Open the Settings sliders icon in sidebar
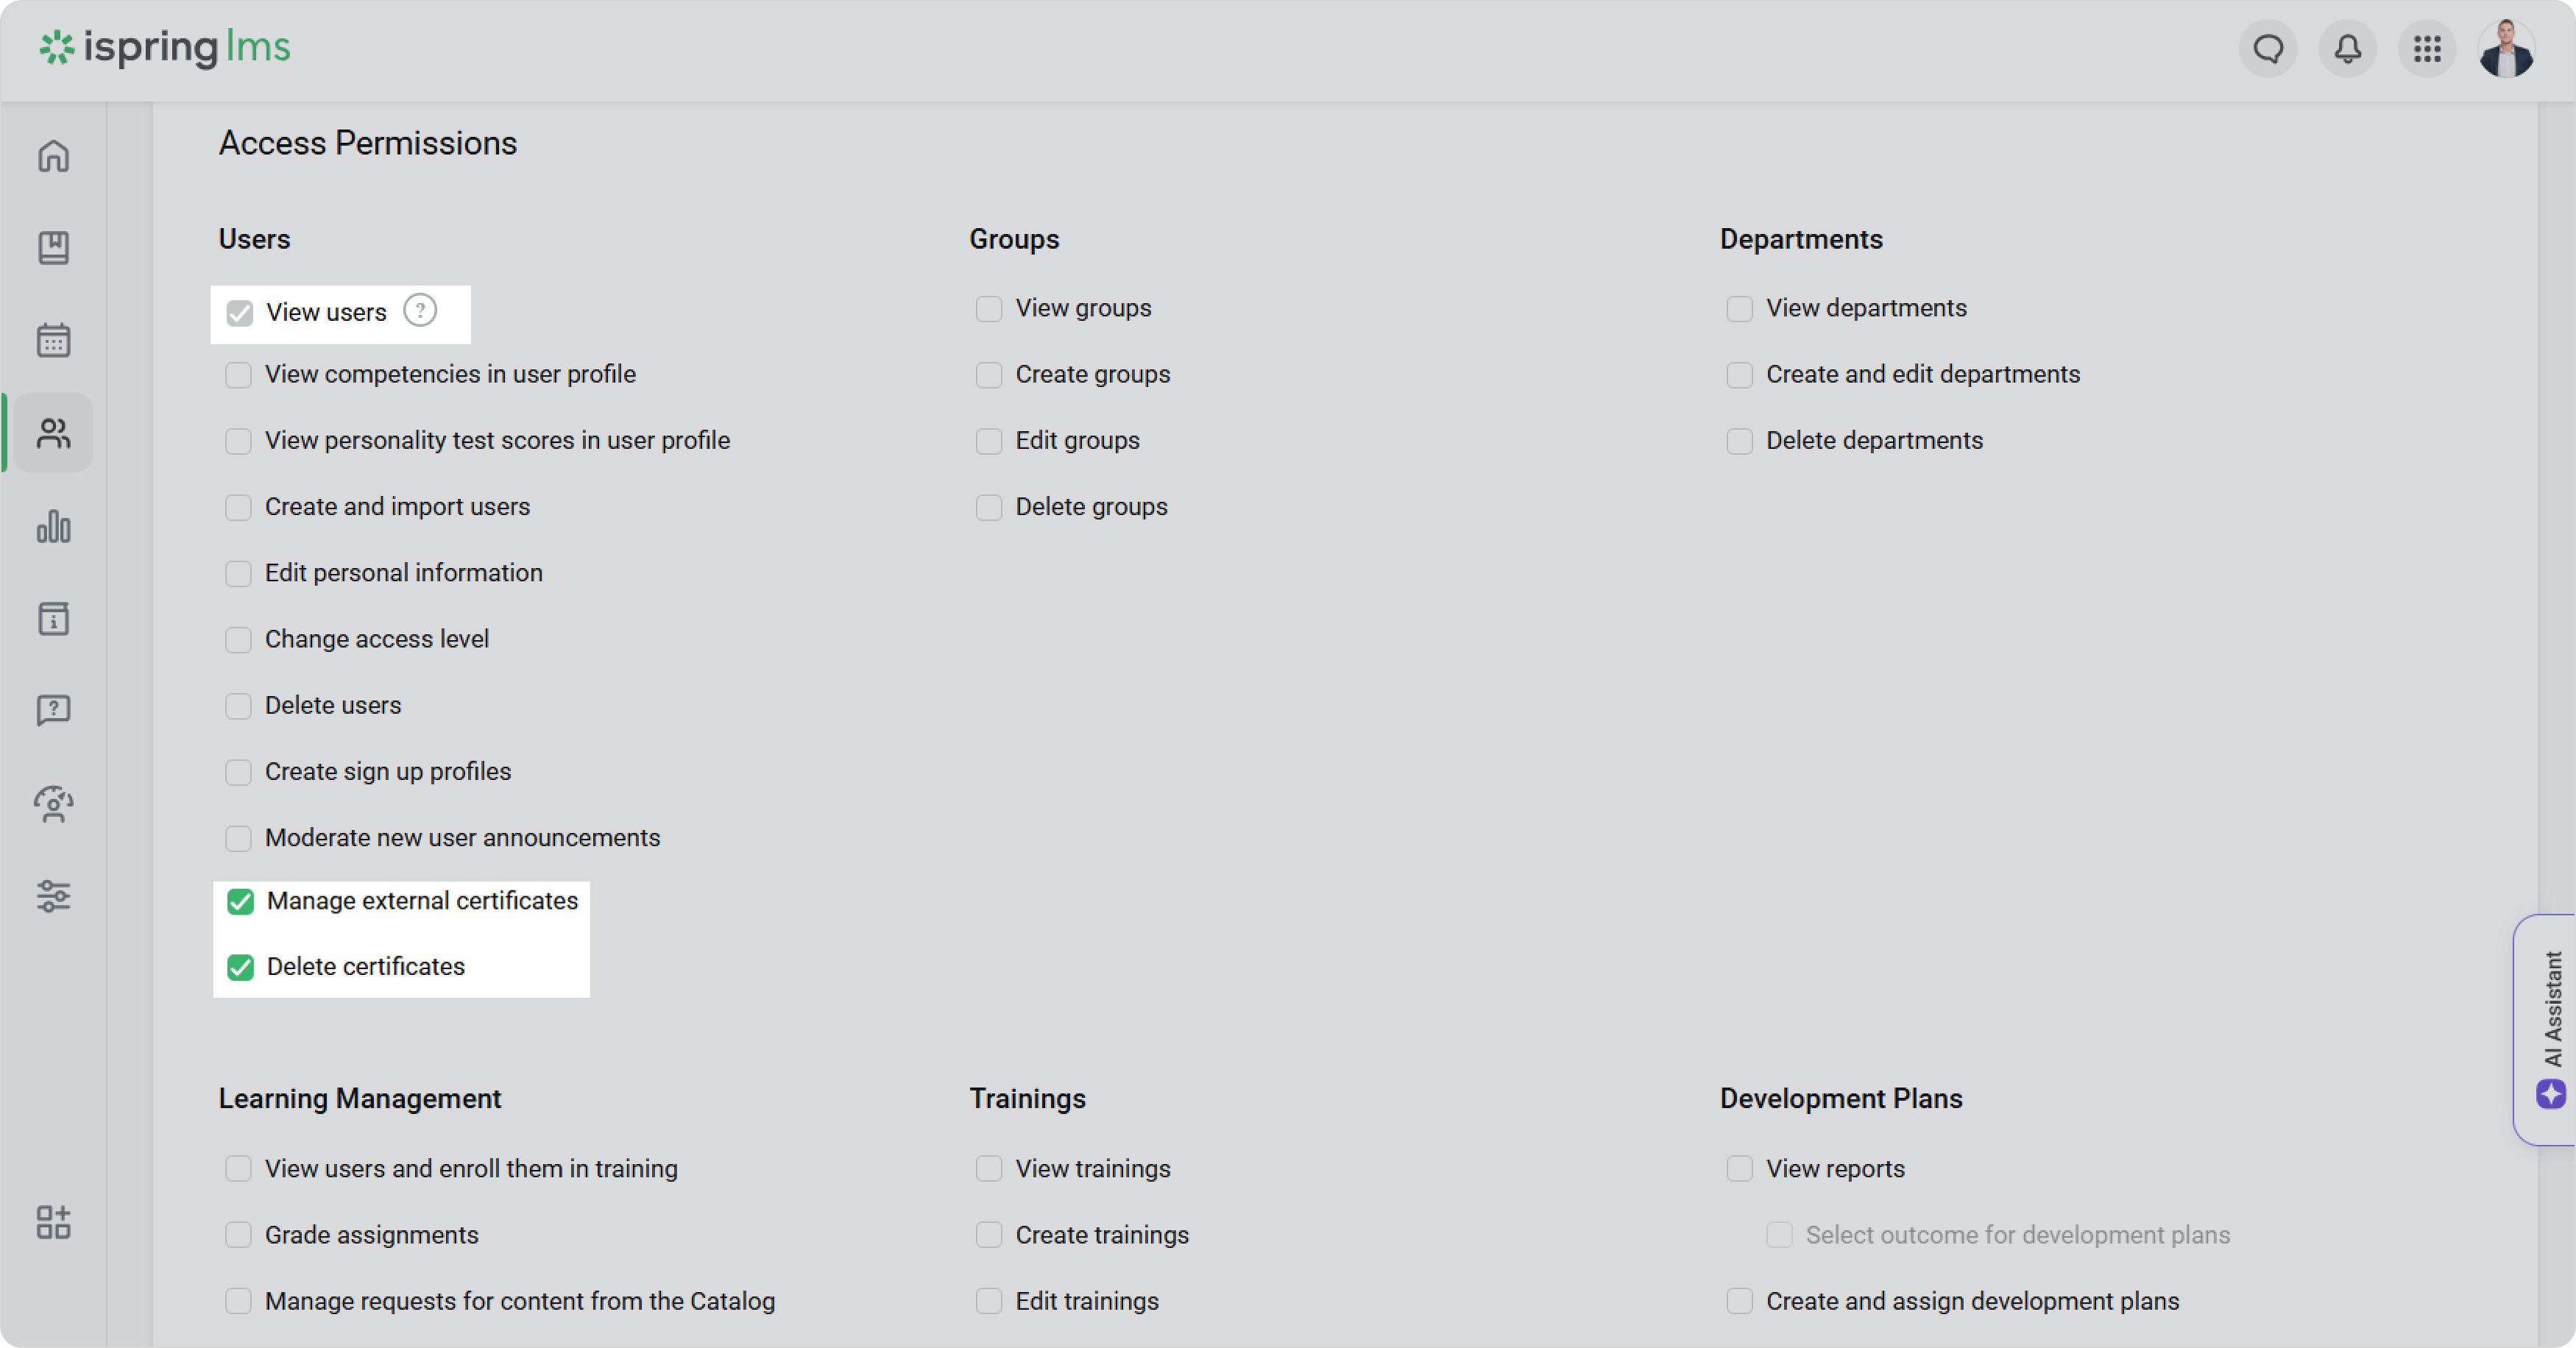 pos(54,896)
